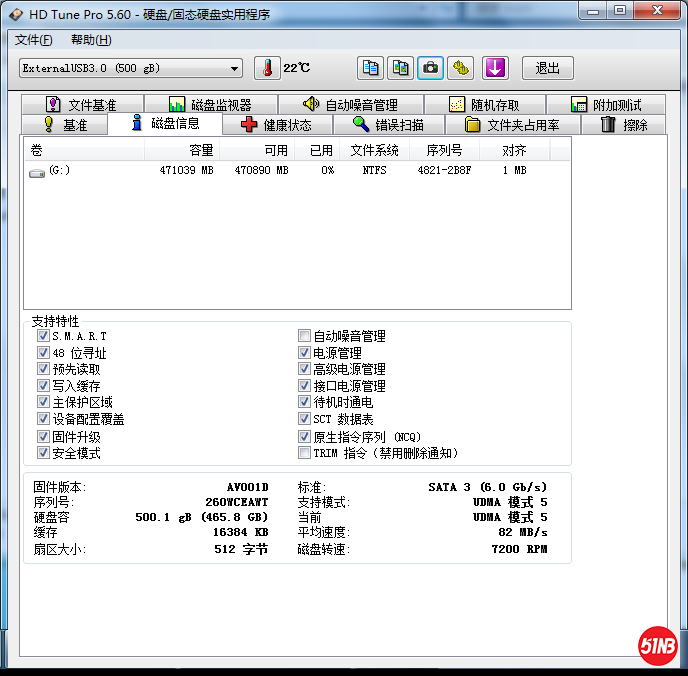Enable the 自动噪音管理 checkbox
This screenshot has width=688, height=676.
tap(305, 337)
